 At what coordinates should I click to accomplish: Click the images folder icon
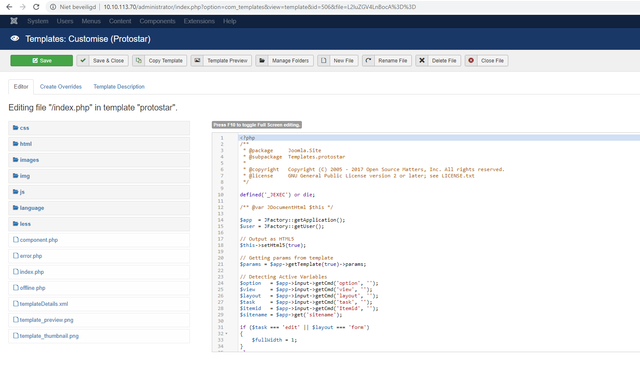(x=16, y=160)
